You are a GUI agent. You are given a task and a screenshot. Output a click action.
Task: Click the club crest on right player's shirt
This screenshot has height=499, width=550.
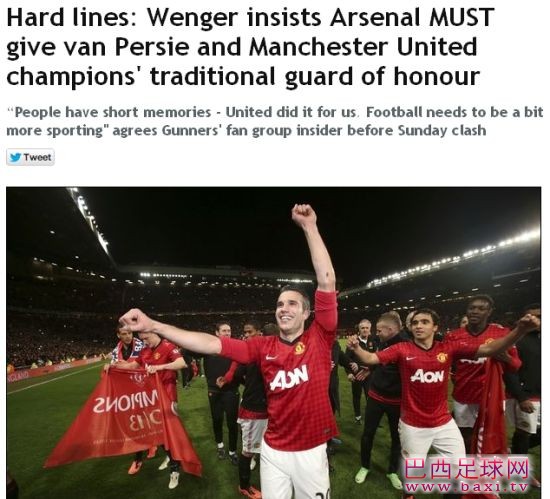(442, 357)
